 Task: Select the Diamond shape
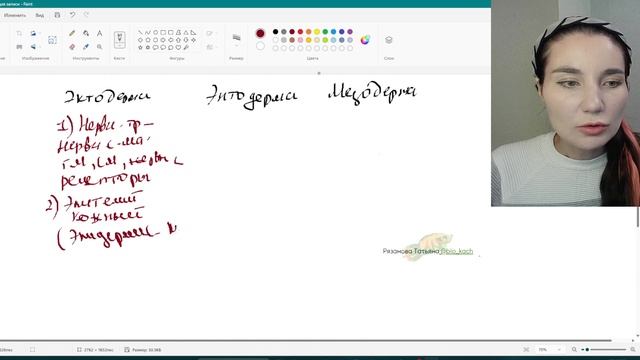pos(140,40)
